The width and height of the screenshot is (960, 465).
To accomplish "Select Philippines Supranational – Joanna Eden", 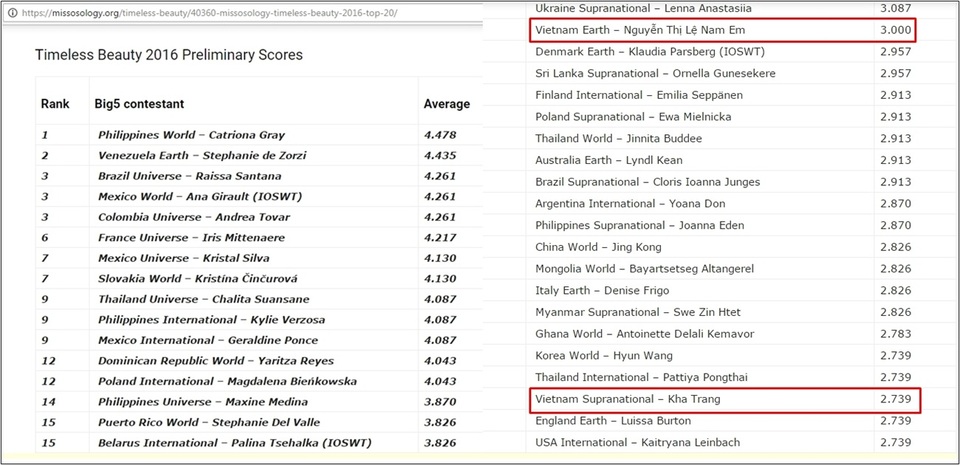I will pos(640,225).
